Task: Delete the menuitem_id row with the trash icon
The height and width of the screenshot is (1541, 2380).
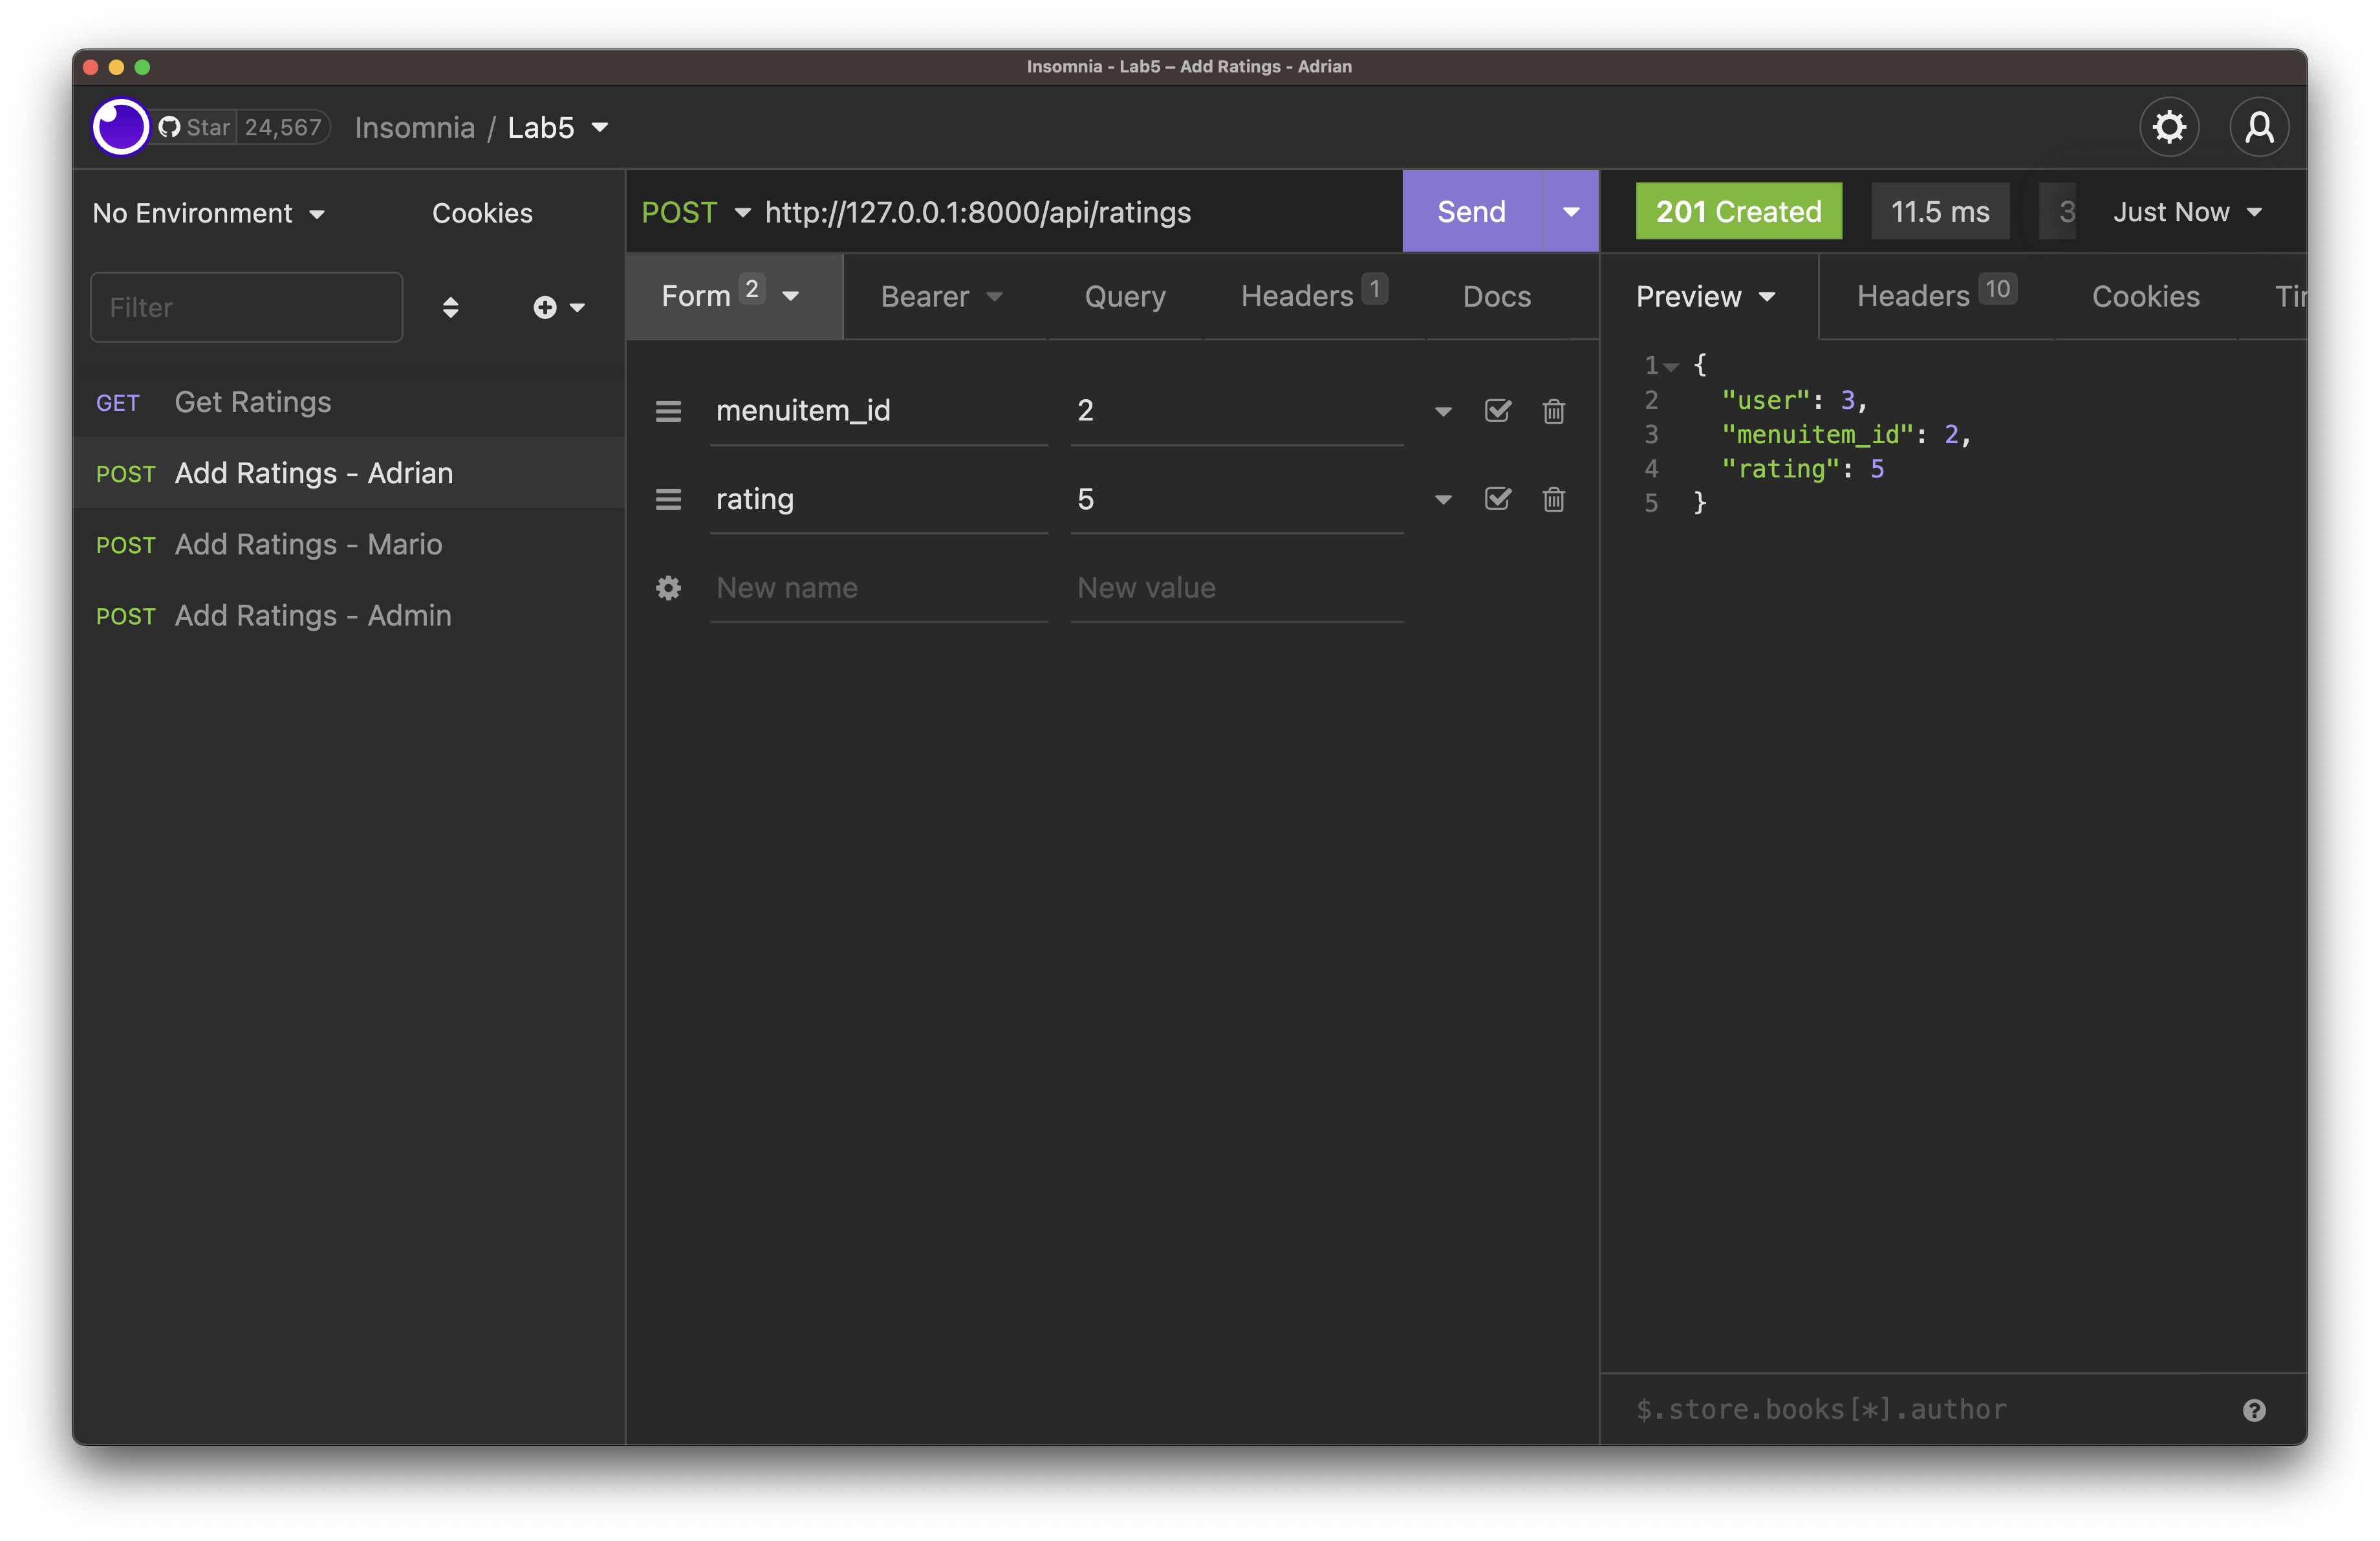Action: coord(1553,410)
